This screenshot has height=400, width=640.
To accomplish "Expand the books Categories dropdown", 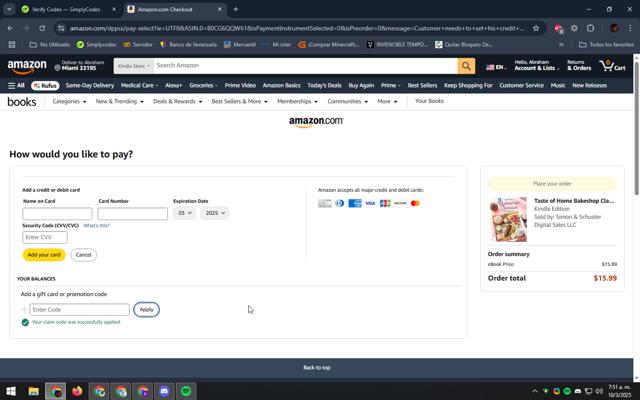I will [69, 101].
